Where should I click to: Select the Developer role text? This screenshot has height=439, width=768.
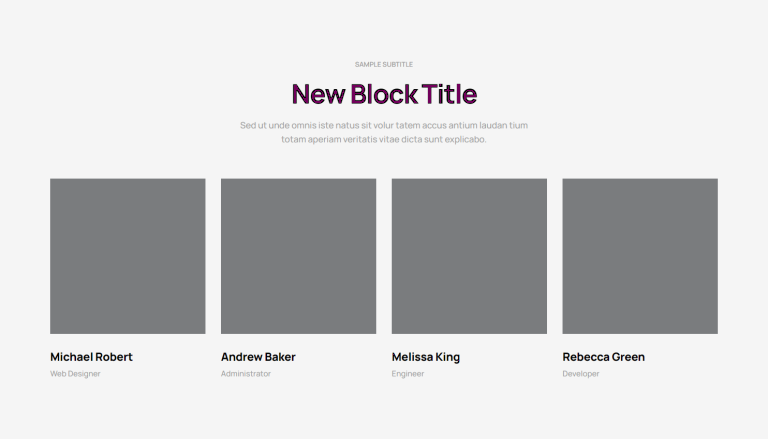point(580,373)
